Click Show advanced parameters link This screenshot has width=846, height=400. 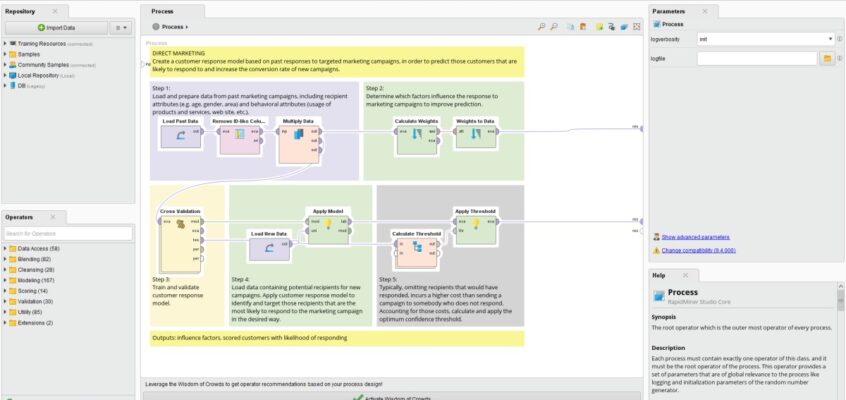click(x=695, y=237)
